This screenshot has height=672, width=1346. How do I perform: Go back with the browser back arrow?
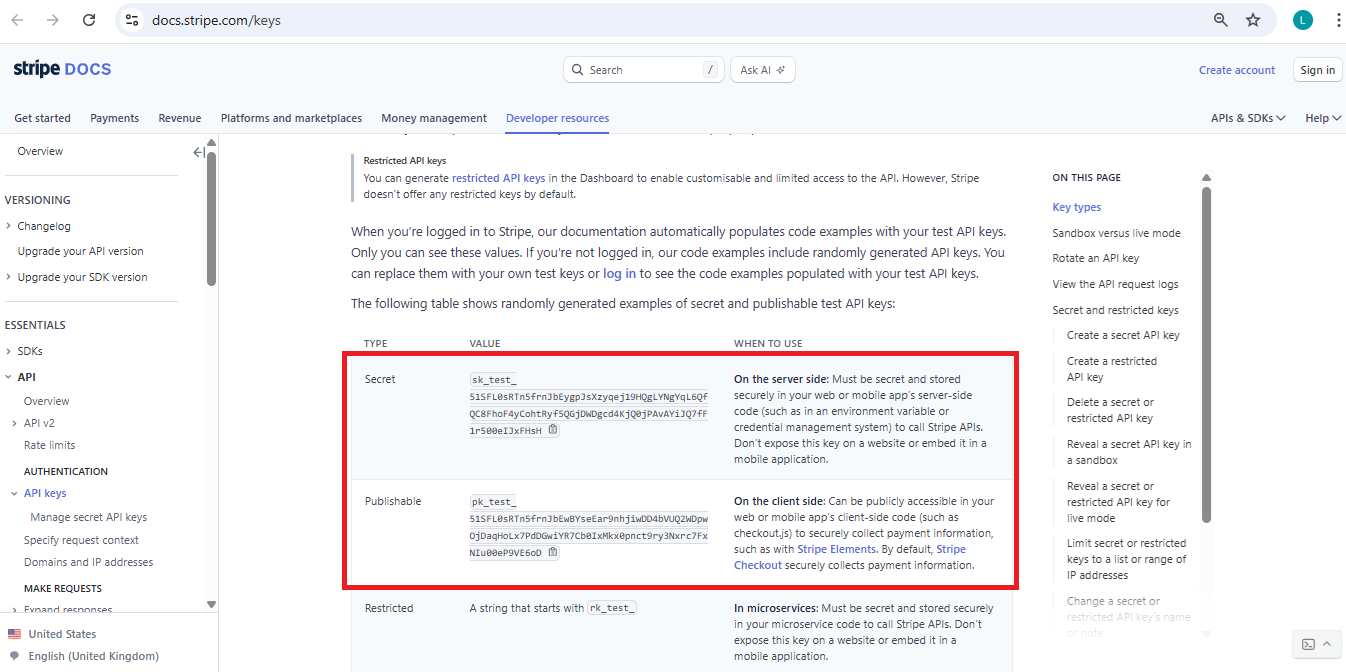17,20
